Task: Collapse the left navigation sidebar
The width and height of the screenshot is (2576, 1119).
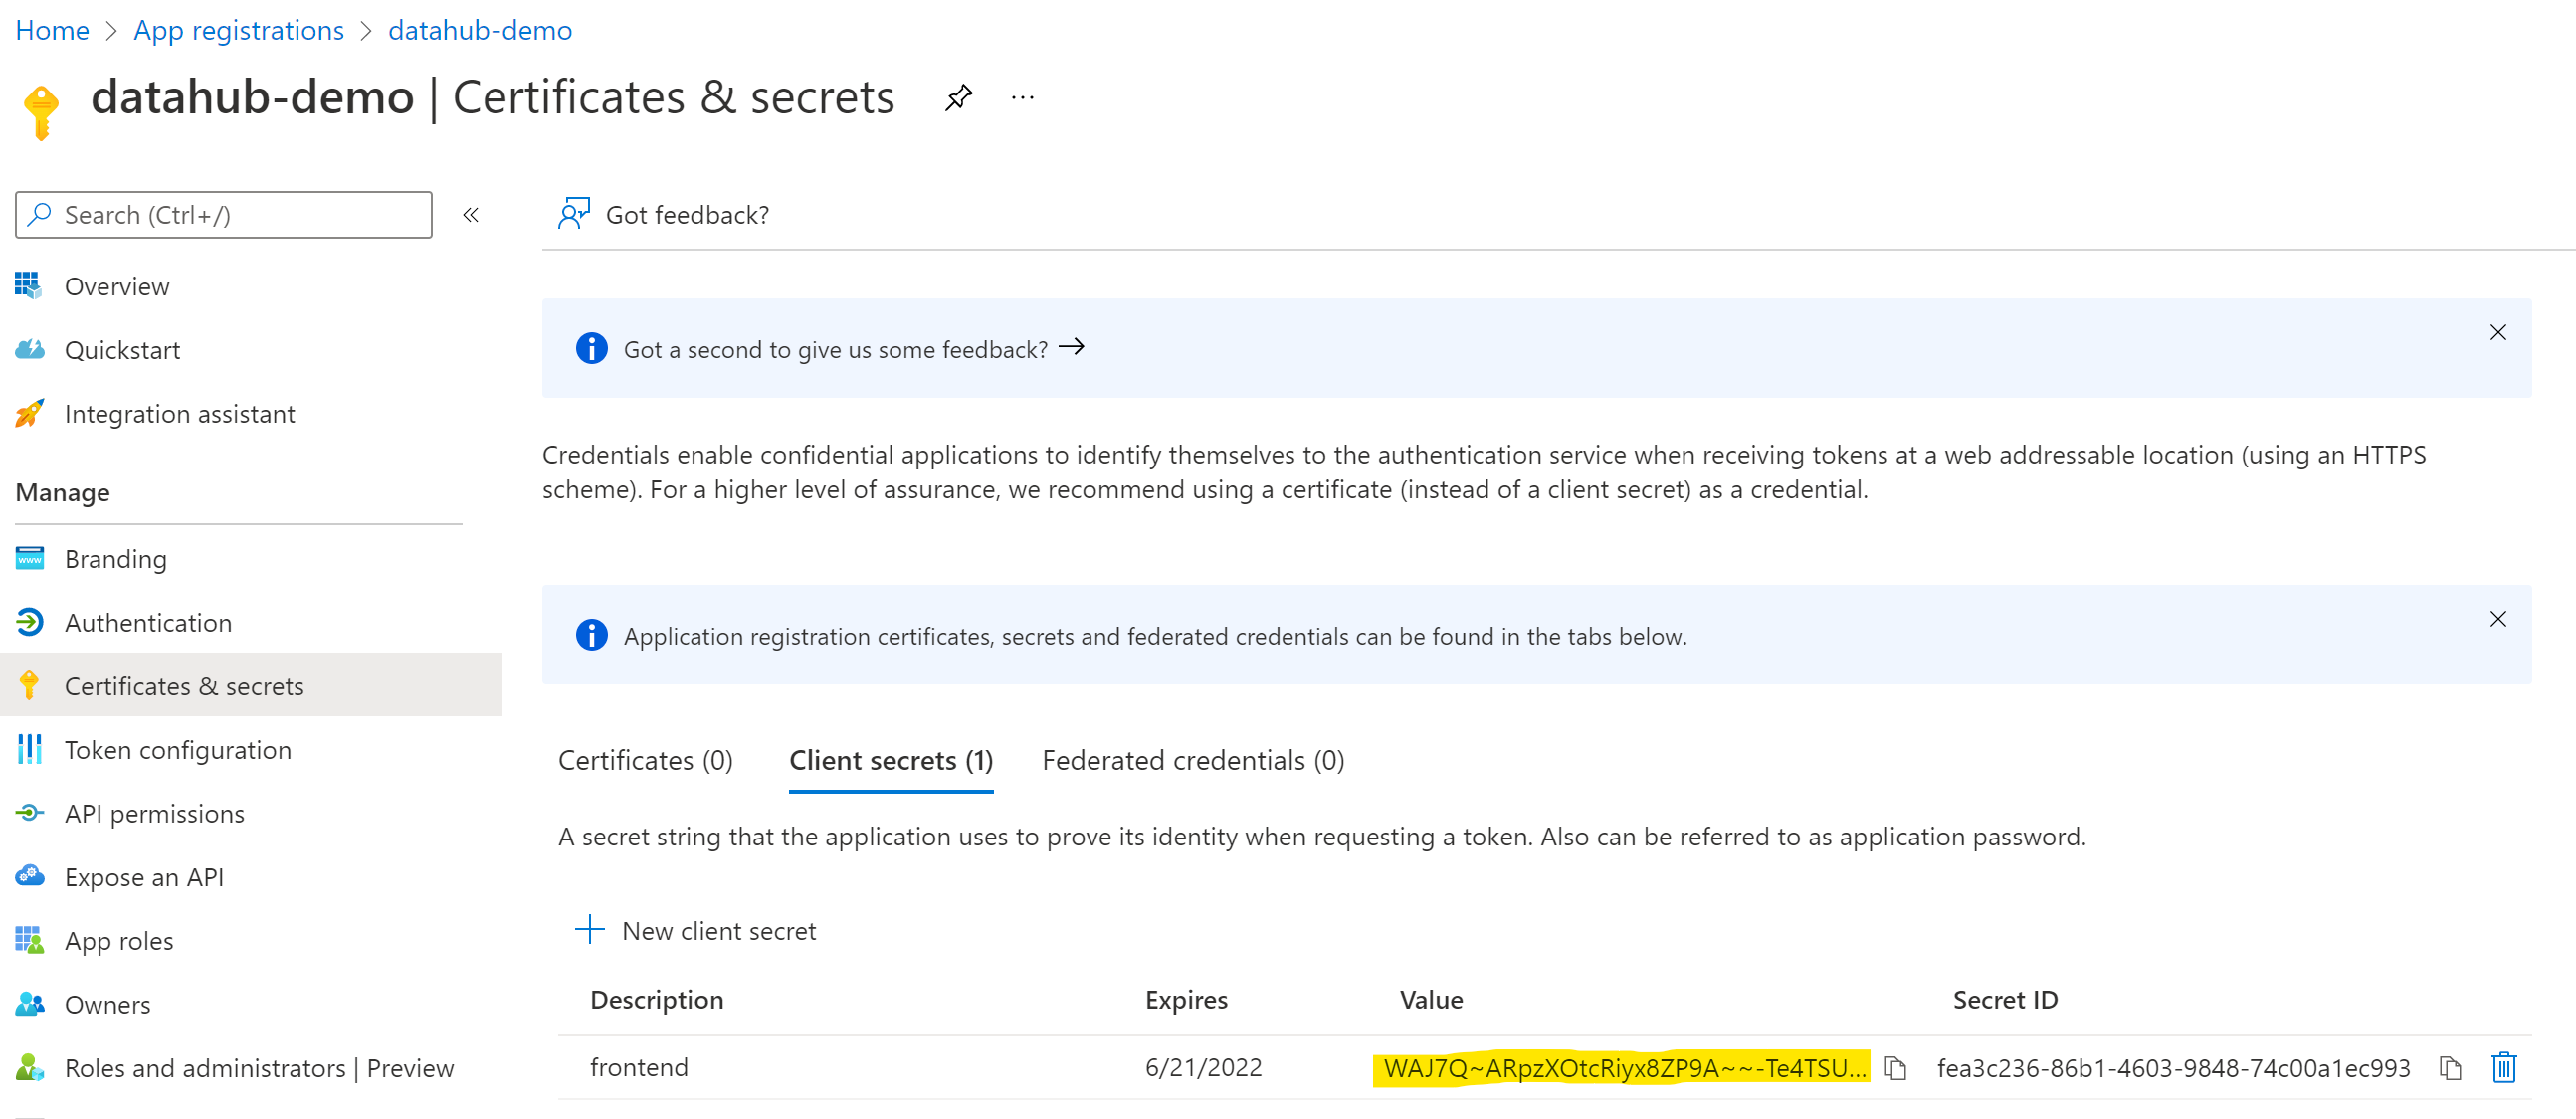Action: 470,214
